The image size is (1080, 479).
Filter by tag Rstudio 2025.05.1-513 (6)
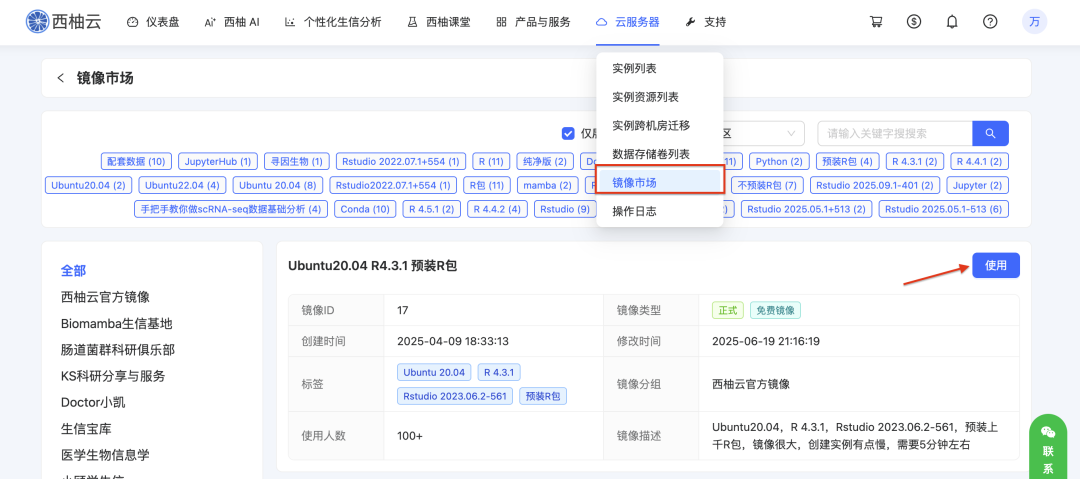944,209
